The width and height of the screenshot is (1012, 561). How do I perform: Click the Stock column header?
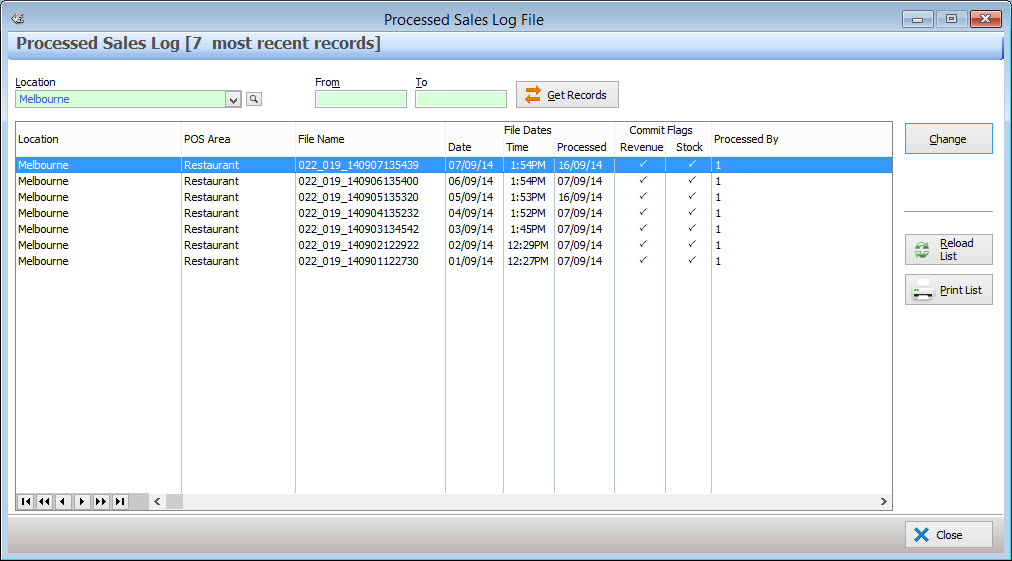pyautogui.click(x=689, y=147)
